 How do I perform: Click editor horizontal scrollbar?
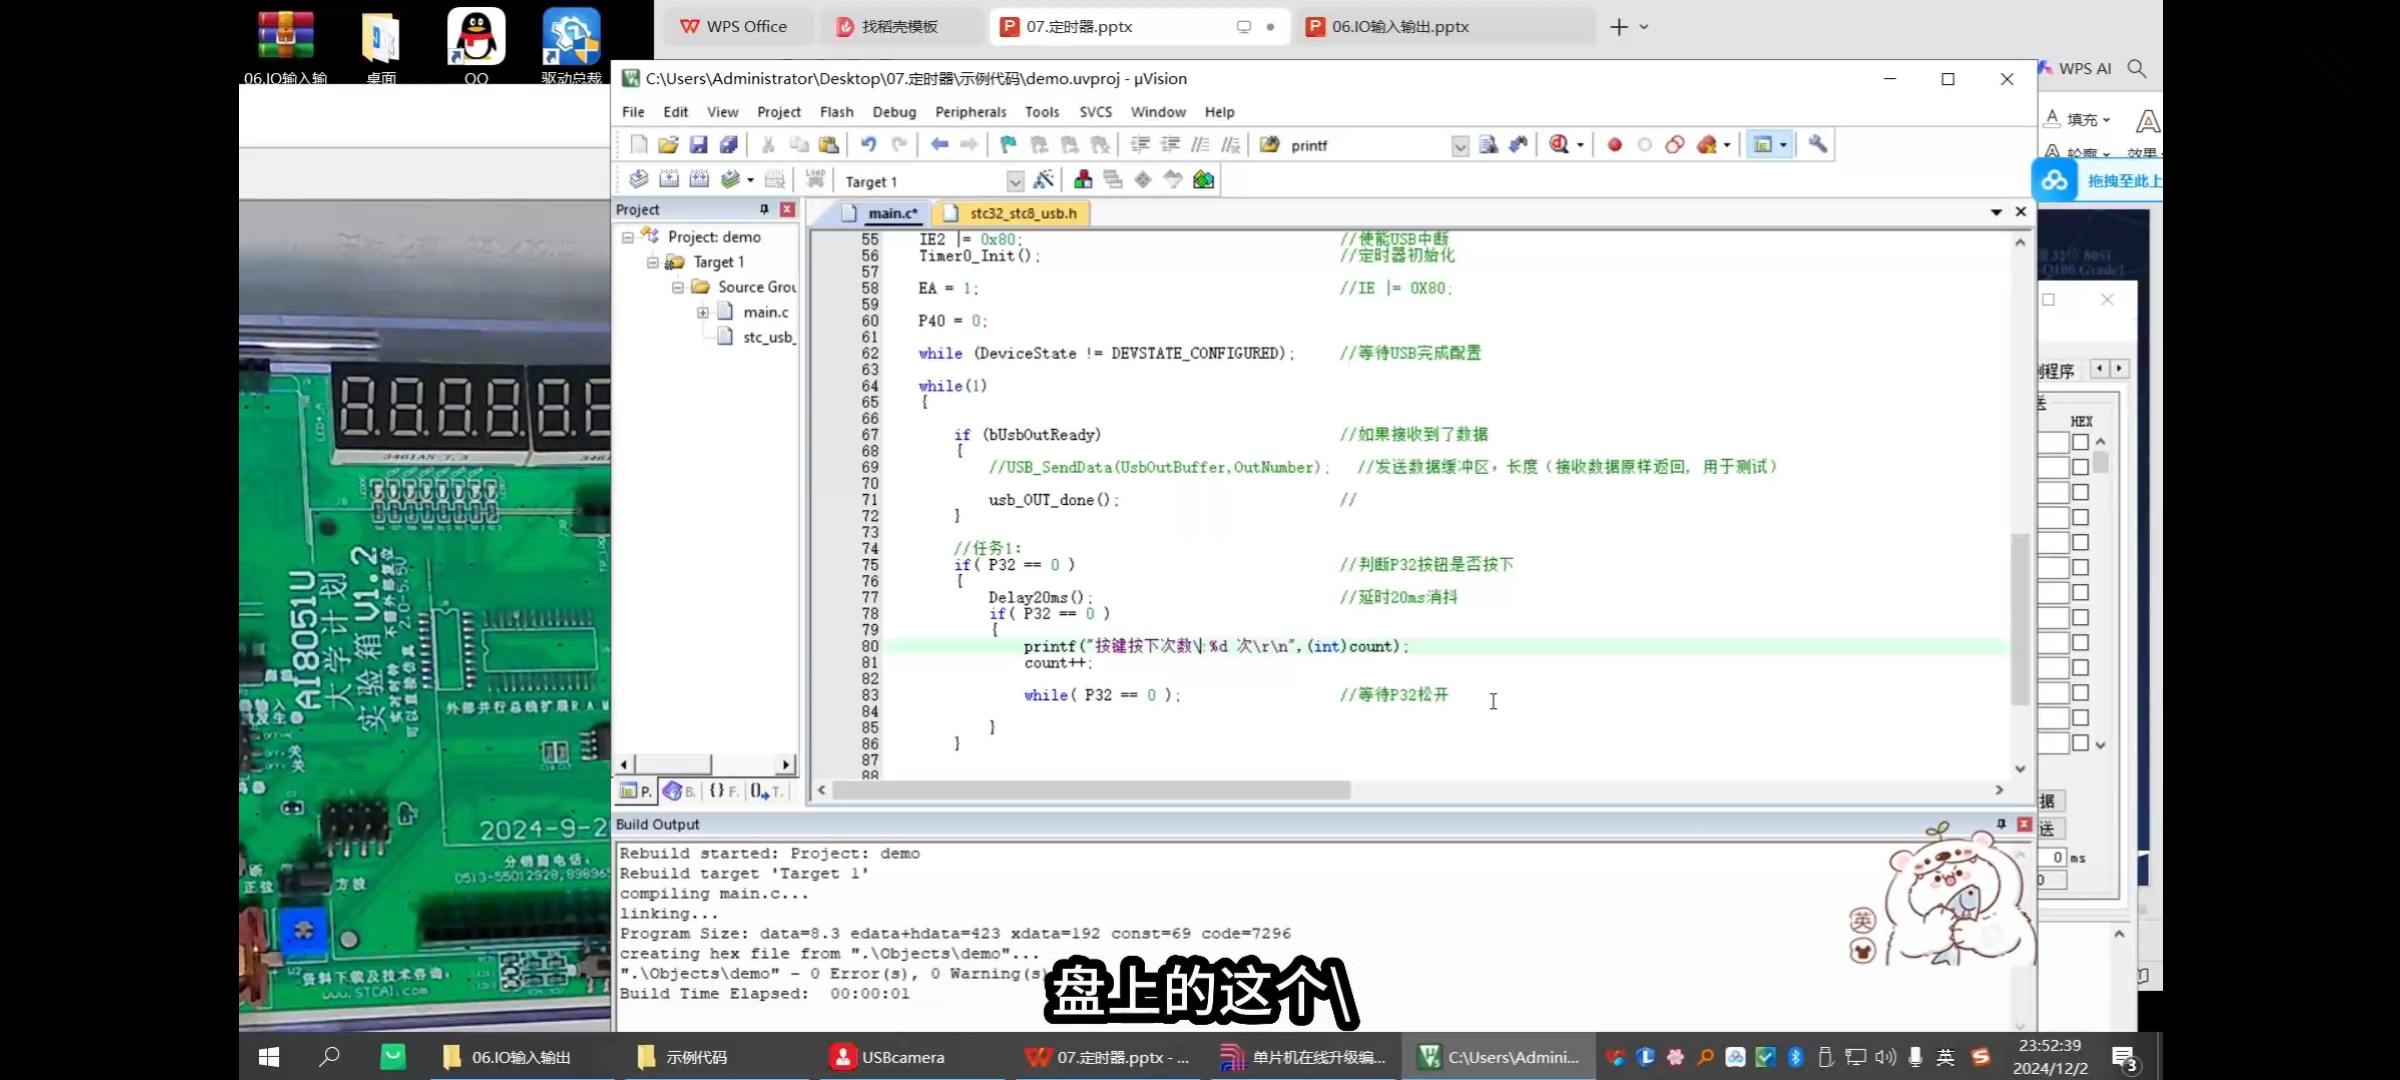tap(1090, 790)
